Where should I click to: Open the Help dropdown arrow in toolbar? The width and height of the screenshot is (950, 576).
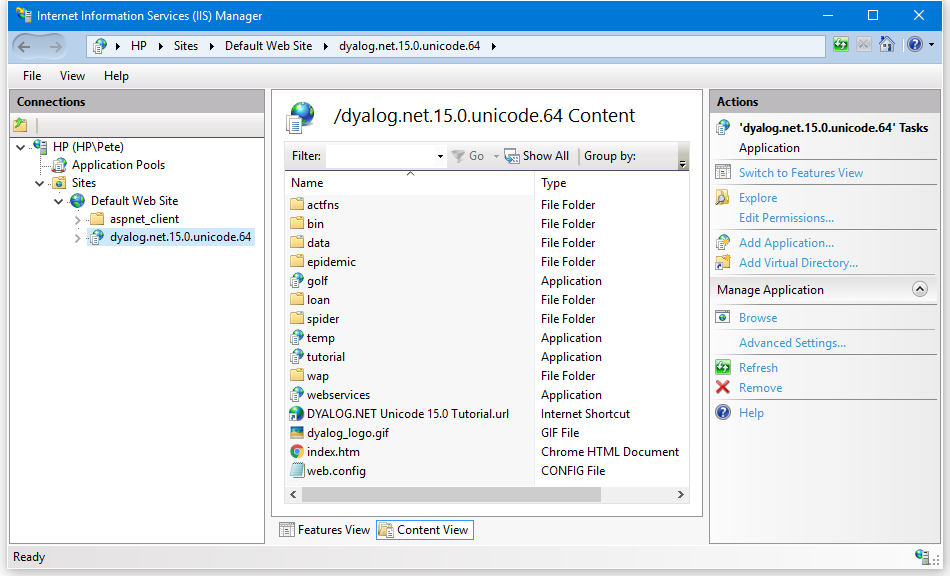pos(932,45)
